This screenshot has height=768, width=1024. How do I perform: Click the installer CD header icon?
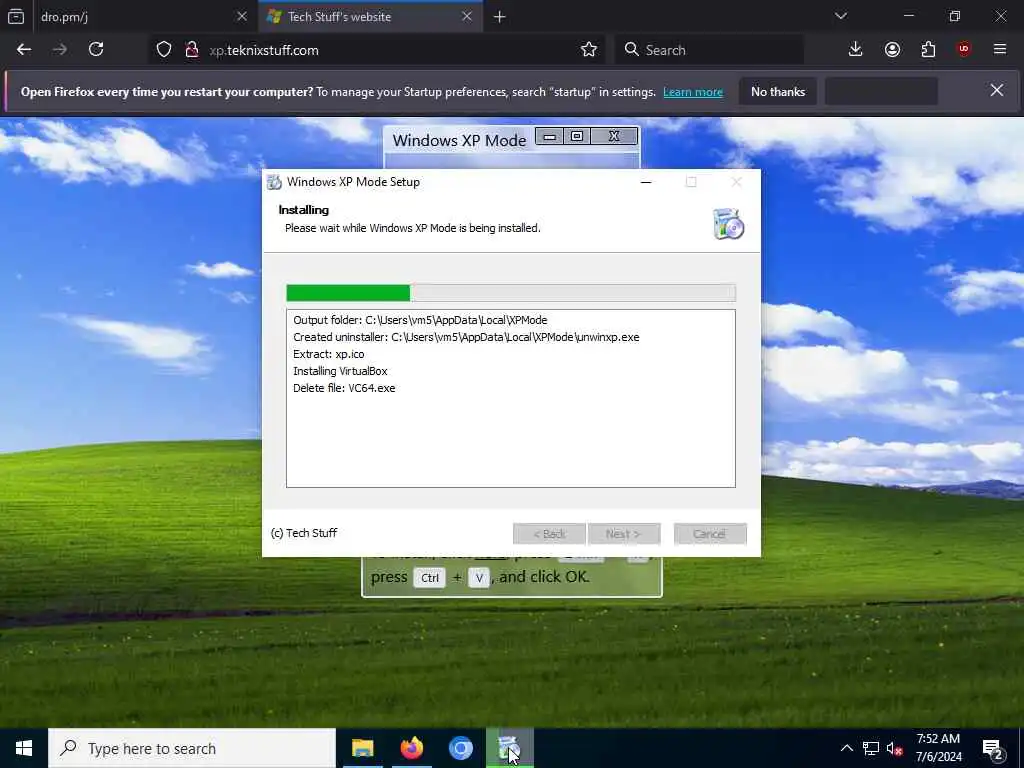[x=728, y=224]
